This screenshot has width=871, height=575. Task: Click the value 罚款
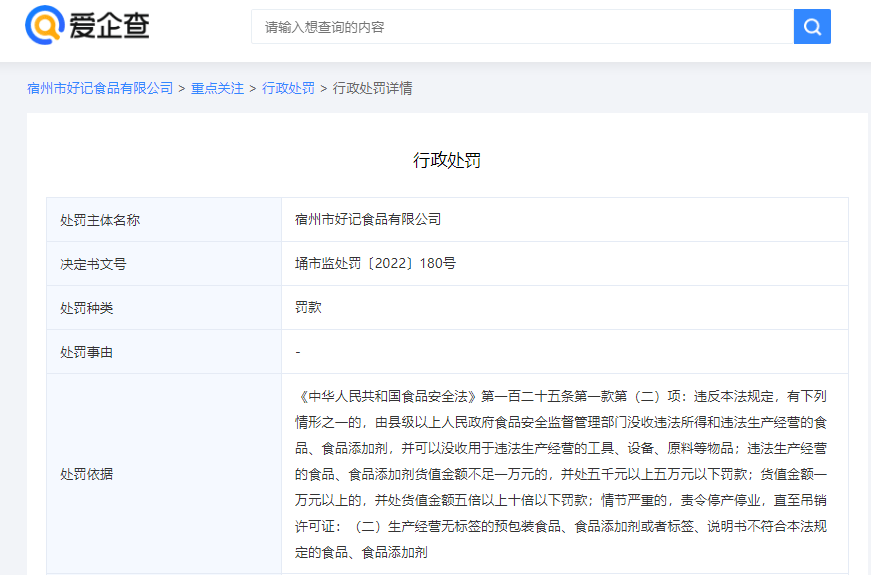(x=308, y=307)
